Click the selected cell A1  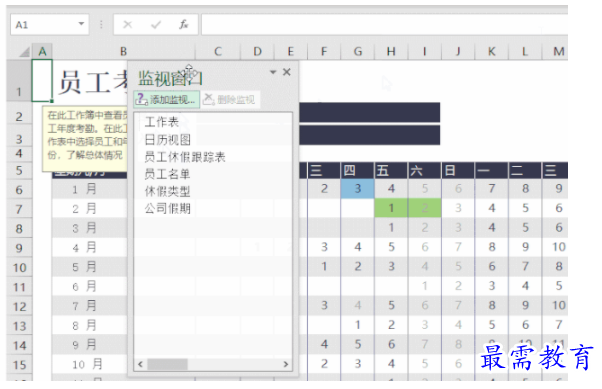(x=42, y=81)
